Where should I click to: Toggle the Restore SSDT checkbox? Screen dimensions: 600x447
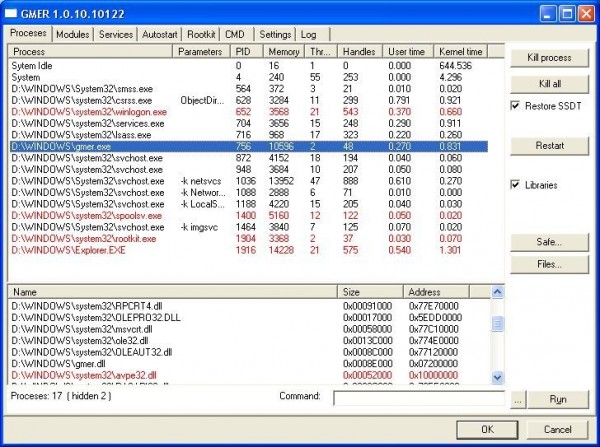point(516,105)
